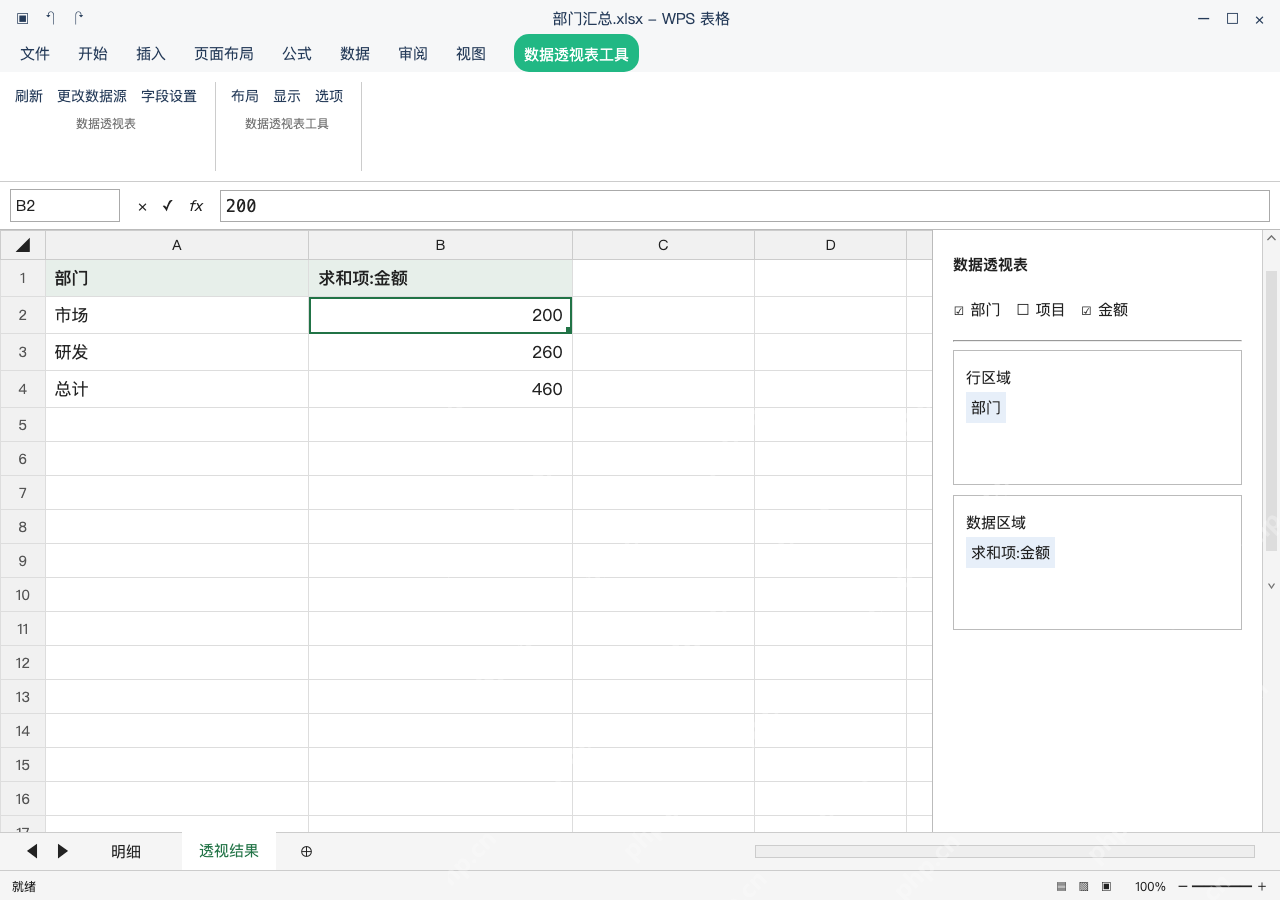Check the 项目 field checkbox
This screenshot has height=900, width=1280.
(1023, 310)
